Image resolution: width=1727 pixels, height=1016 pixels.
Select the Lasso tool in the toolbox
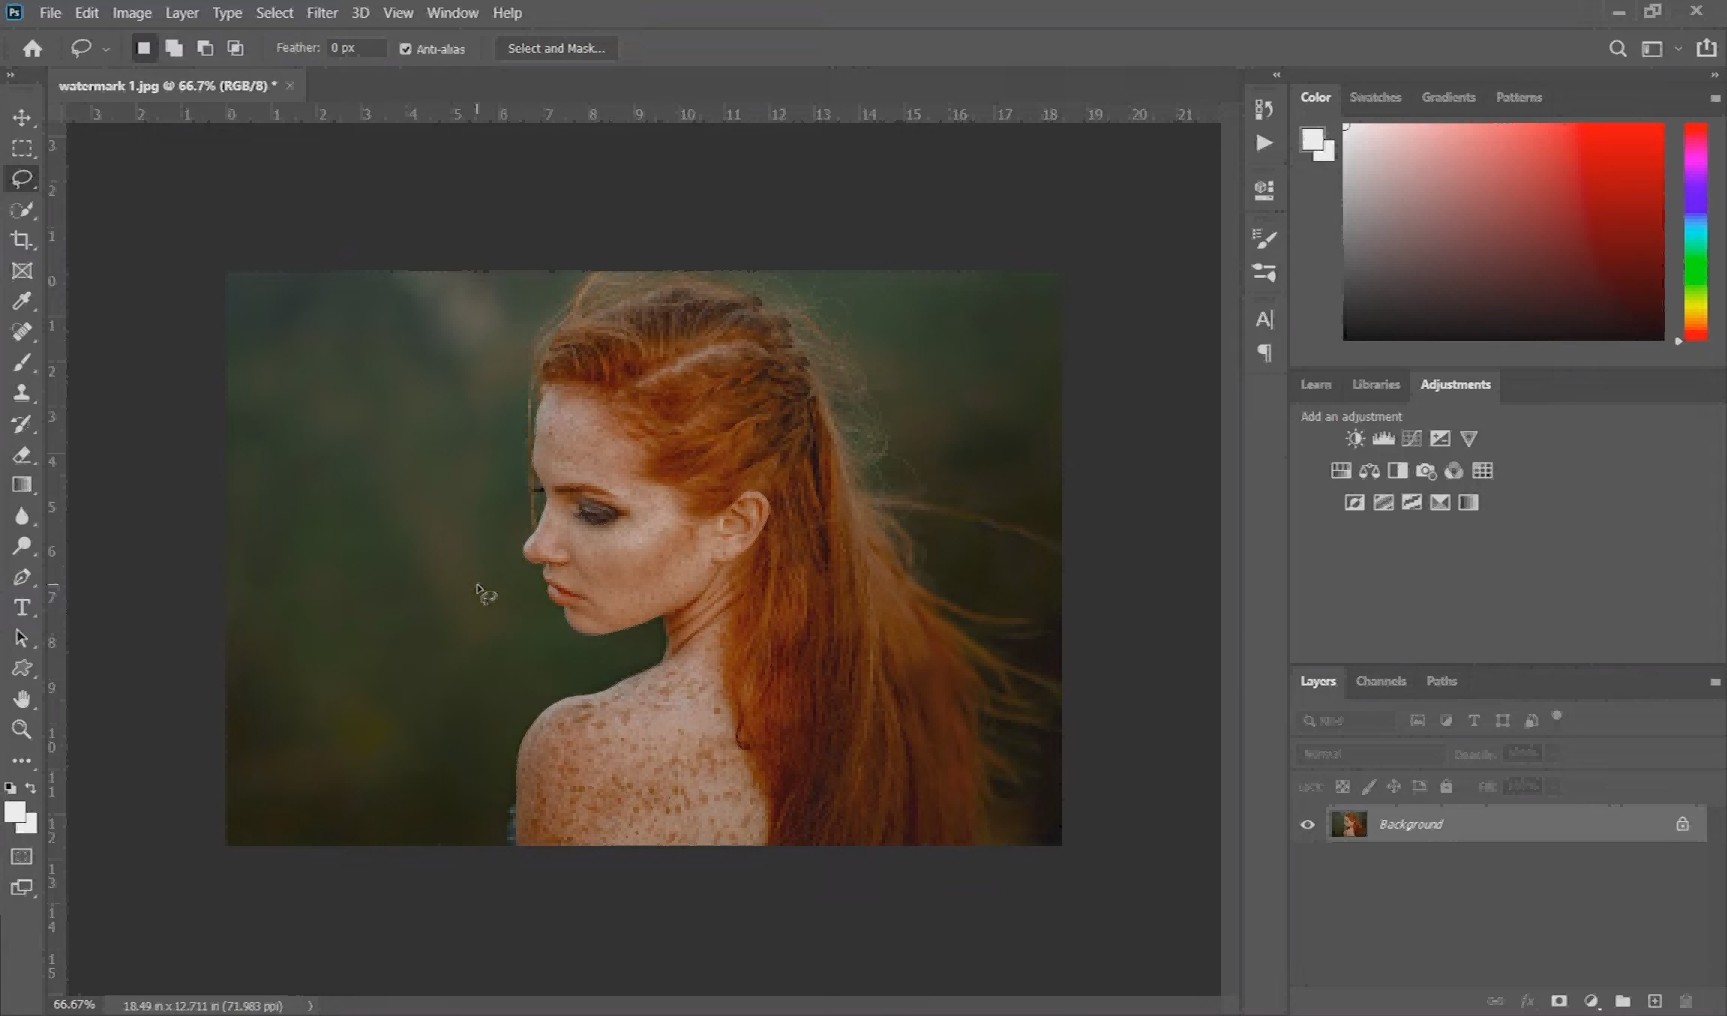click(x=22, y=179)
